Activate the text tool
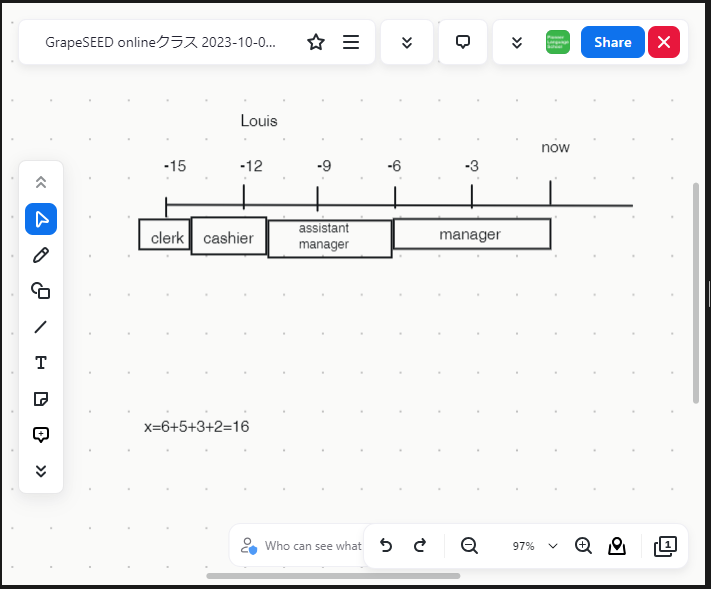The height and width of the screenshot is (589, 711). click(41, 363)
